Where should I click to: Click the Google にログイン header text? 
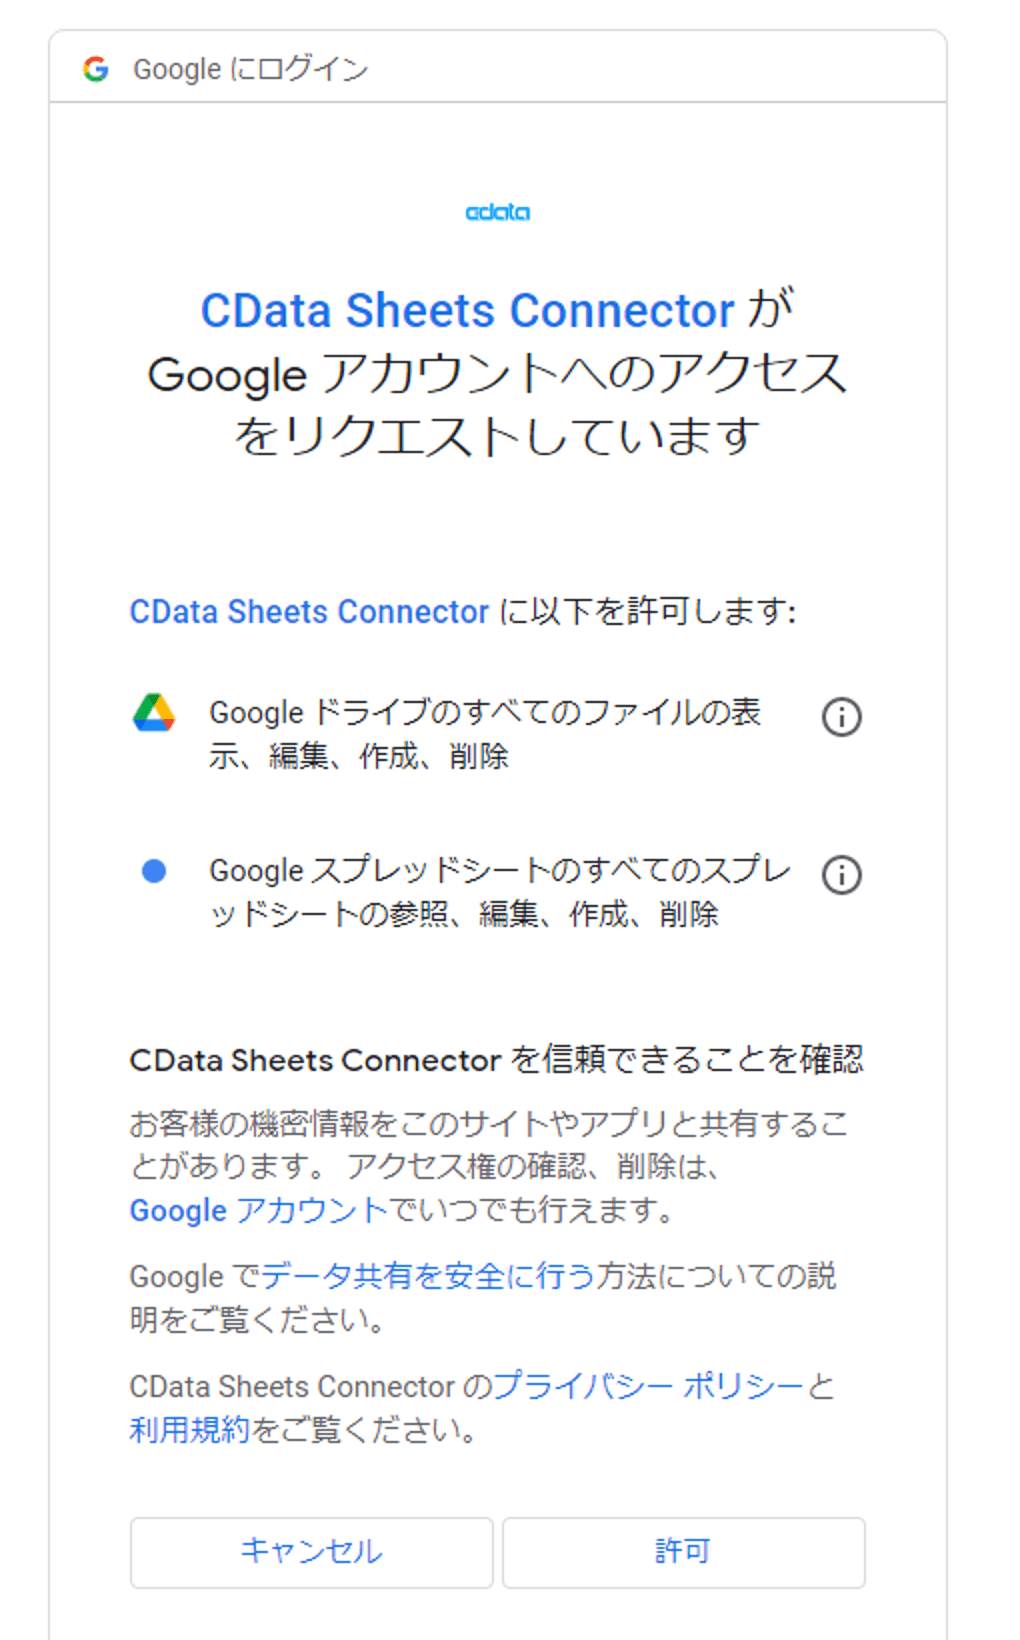coord(250,69)
